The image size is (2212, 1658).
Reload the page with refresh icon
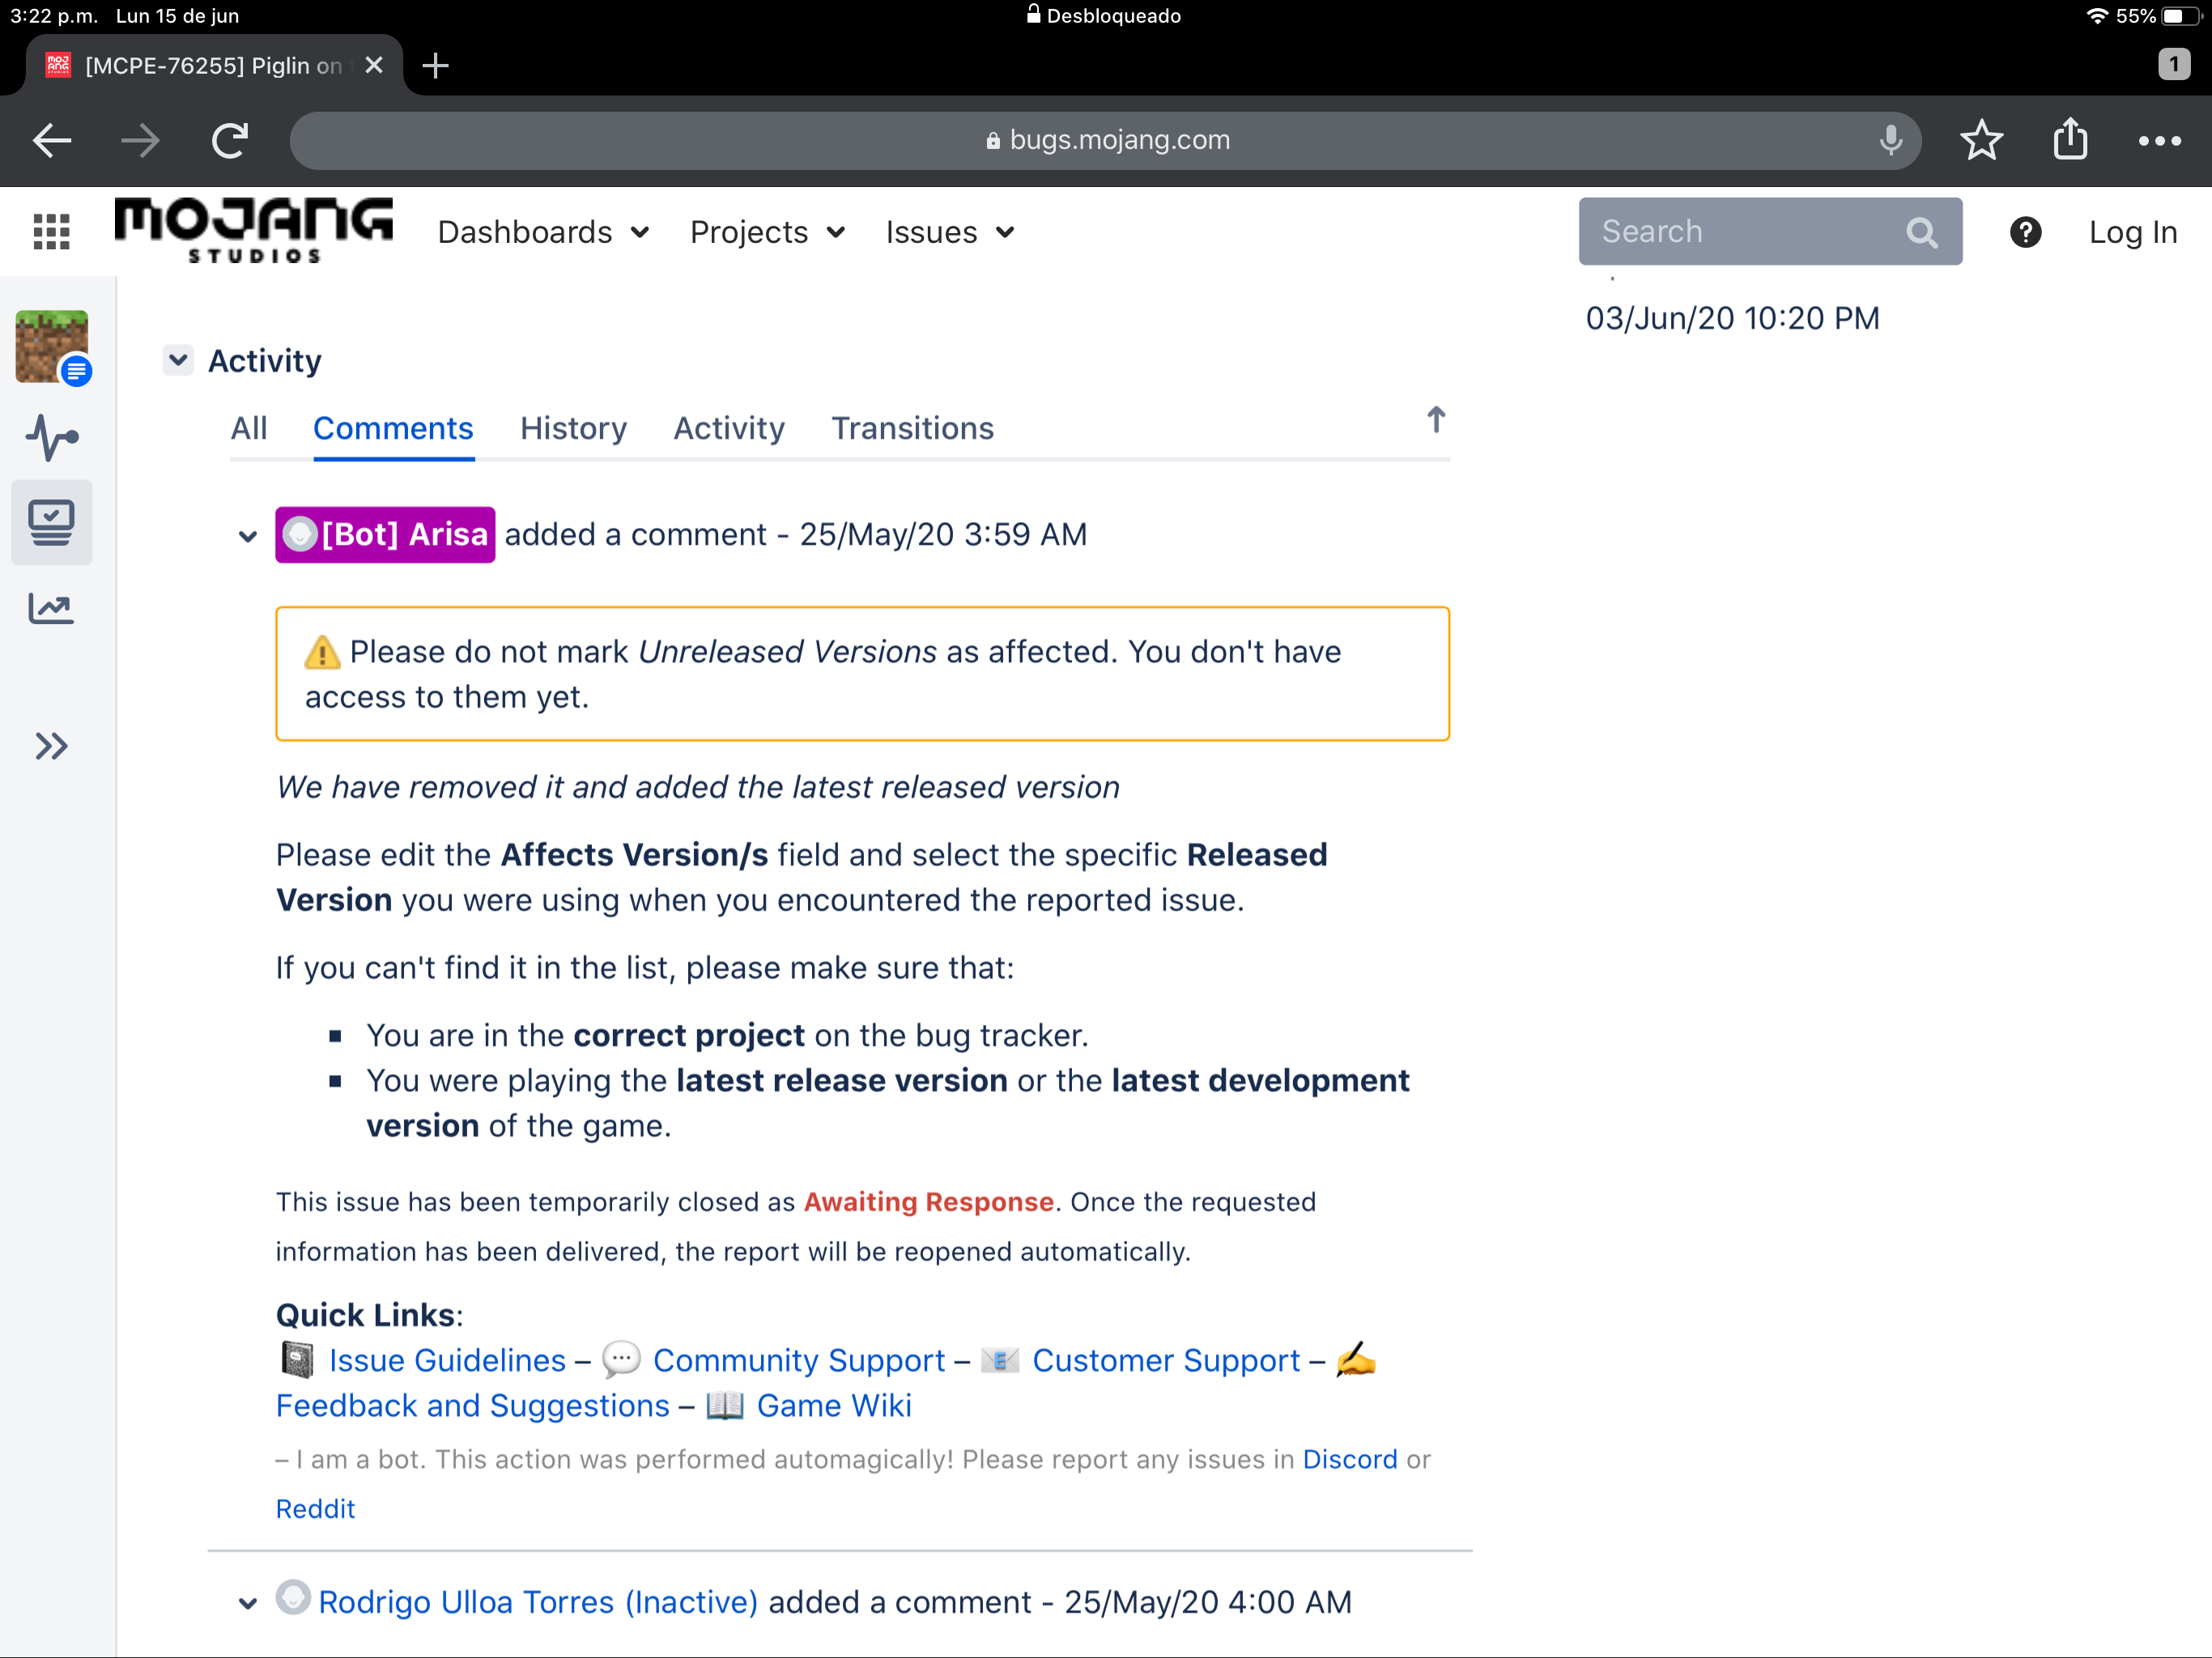[x=229, y=140]
